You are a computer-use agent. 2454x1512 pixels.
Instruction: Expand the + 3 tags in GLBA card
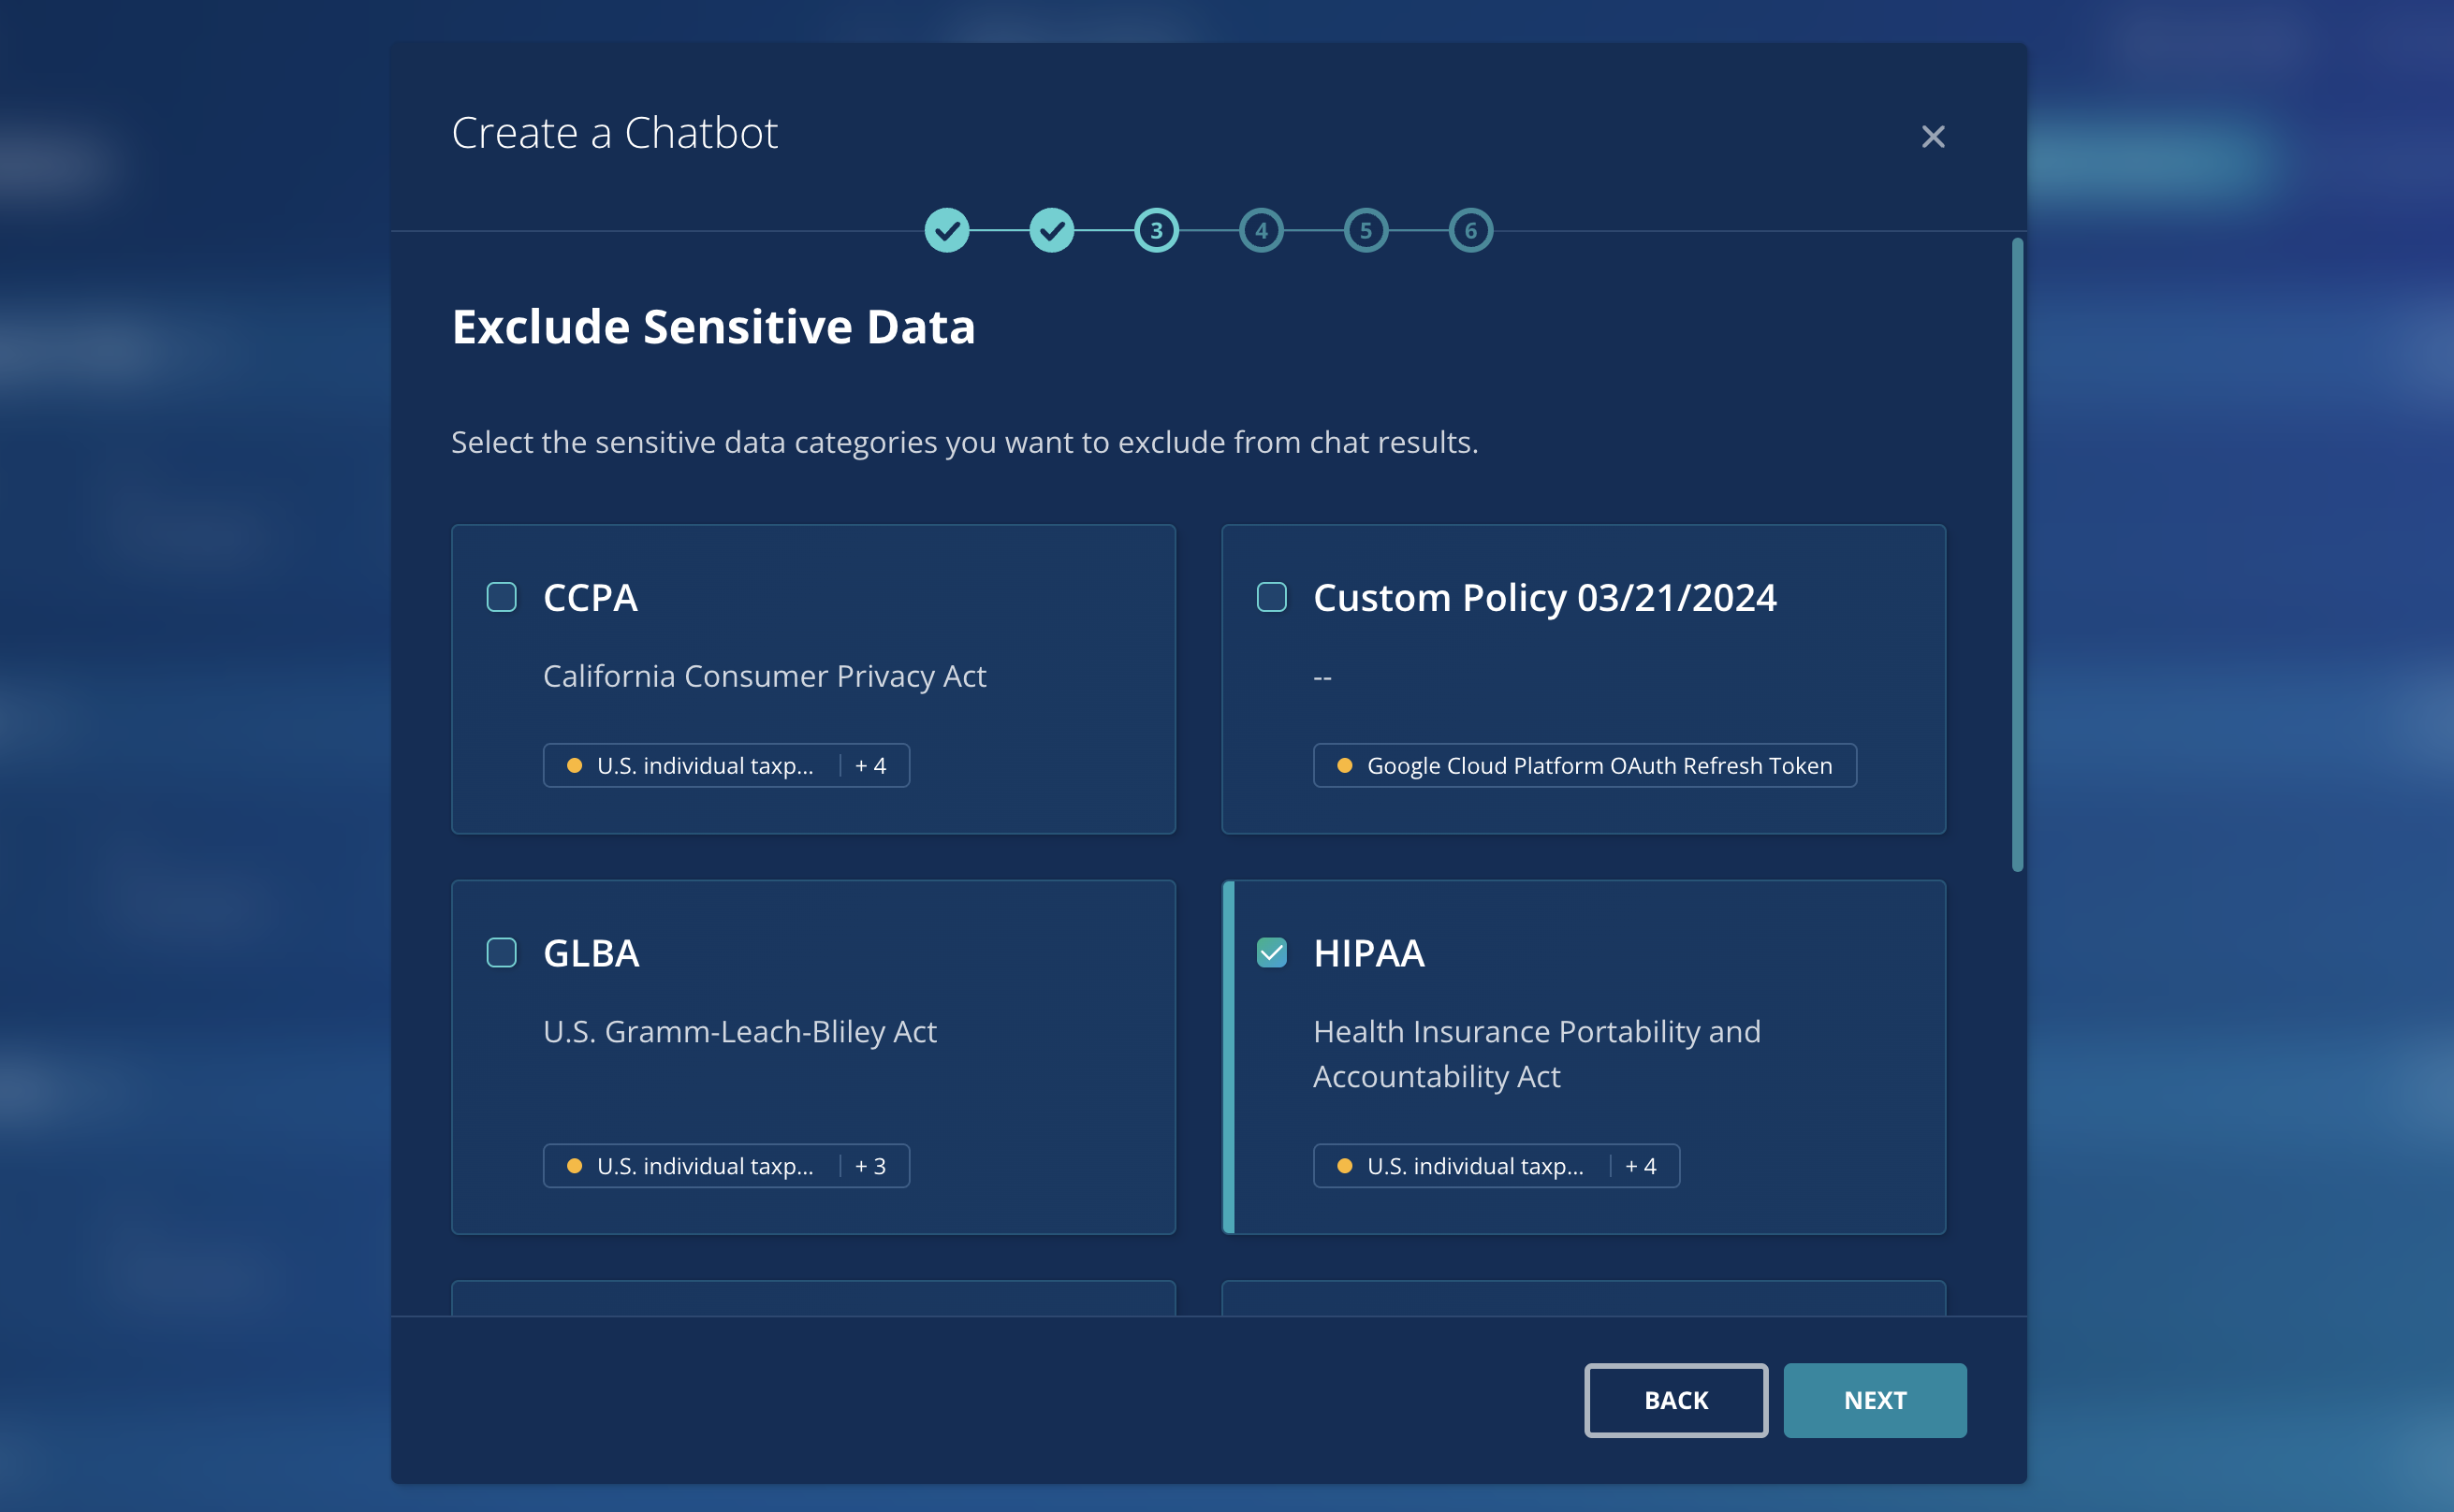tap(870, 1166)
